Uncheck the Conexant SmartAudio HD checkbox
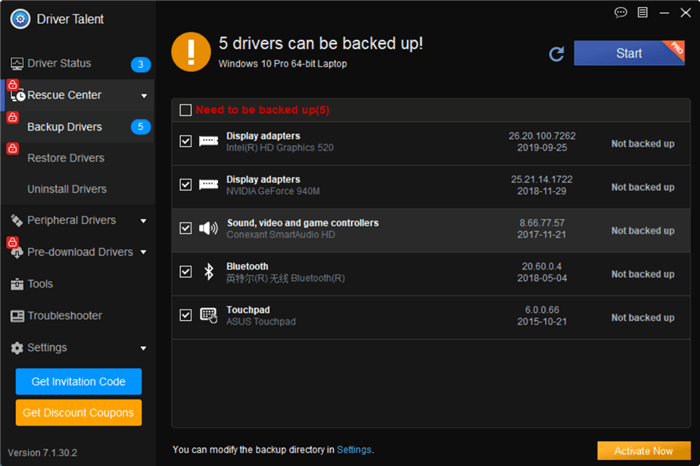700x466 pixels. pyautogui.click(x=185, y=228)
